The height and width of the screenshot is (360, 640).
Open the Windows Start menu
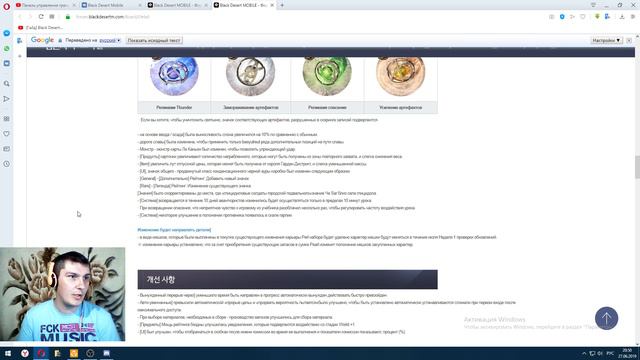click(x=8, y=353)
